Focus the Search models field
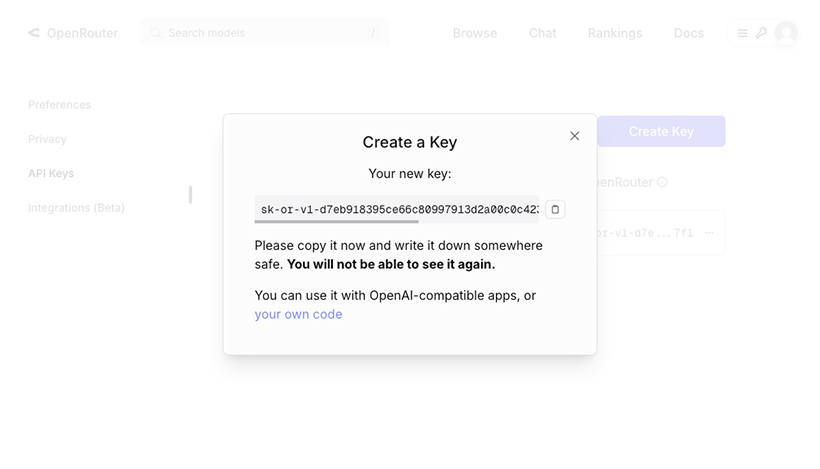820x469 pixels. point(265,33)
